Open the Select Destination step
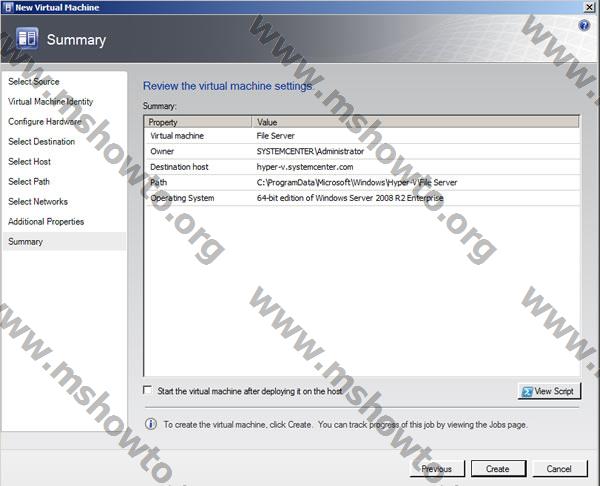 [41, 142]
